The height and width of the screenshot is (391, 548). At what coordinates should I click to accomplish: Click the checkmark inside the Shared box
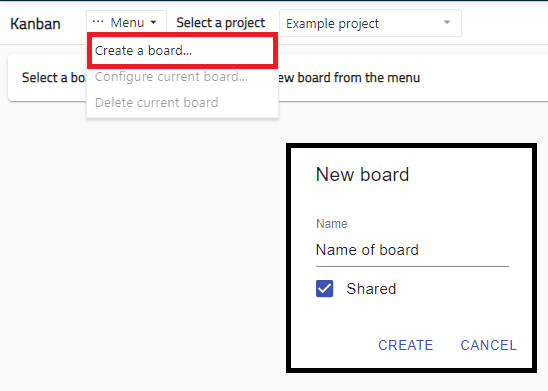tap(324, 289)
